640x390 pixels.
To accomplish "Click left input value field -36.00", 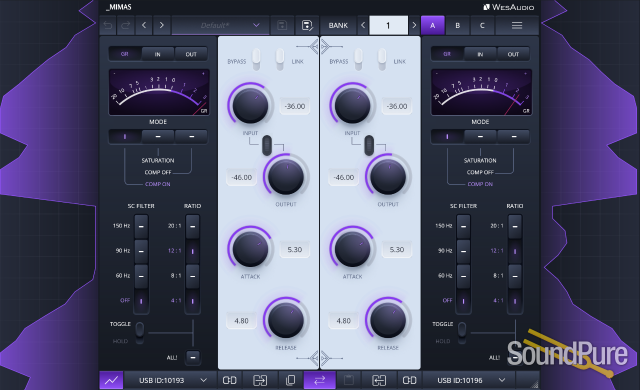I will coord(295,106).
